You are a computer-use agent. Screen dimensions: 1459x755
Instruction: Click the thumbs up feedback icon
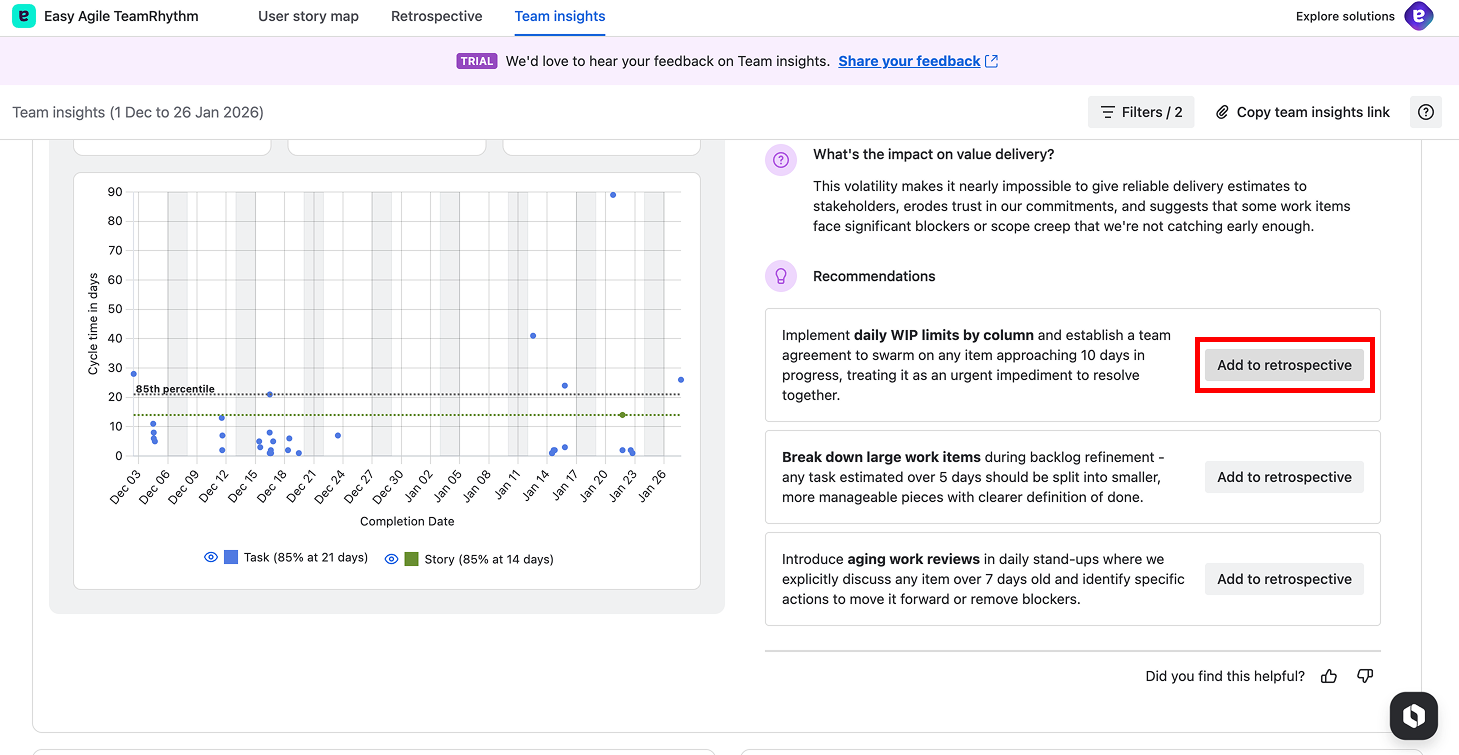pos(1329,676)
